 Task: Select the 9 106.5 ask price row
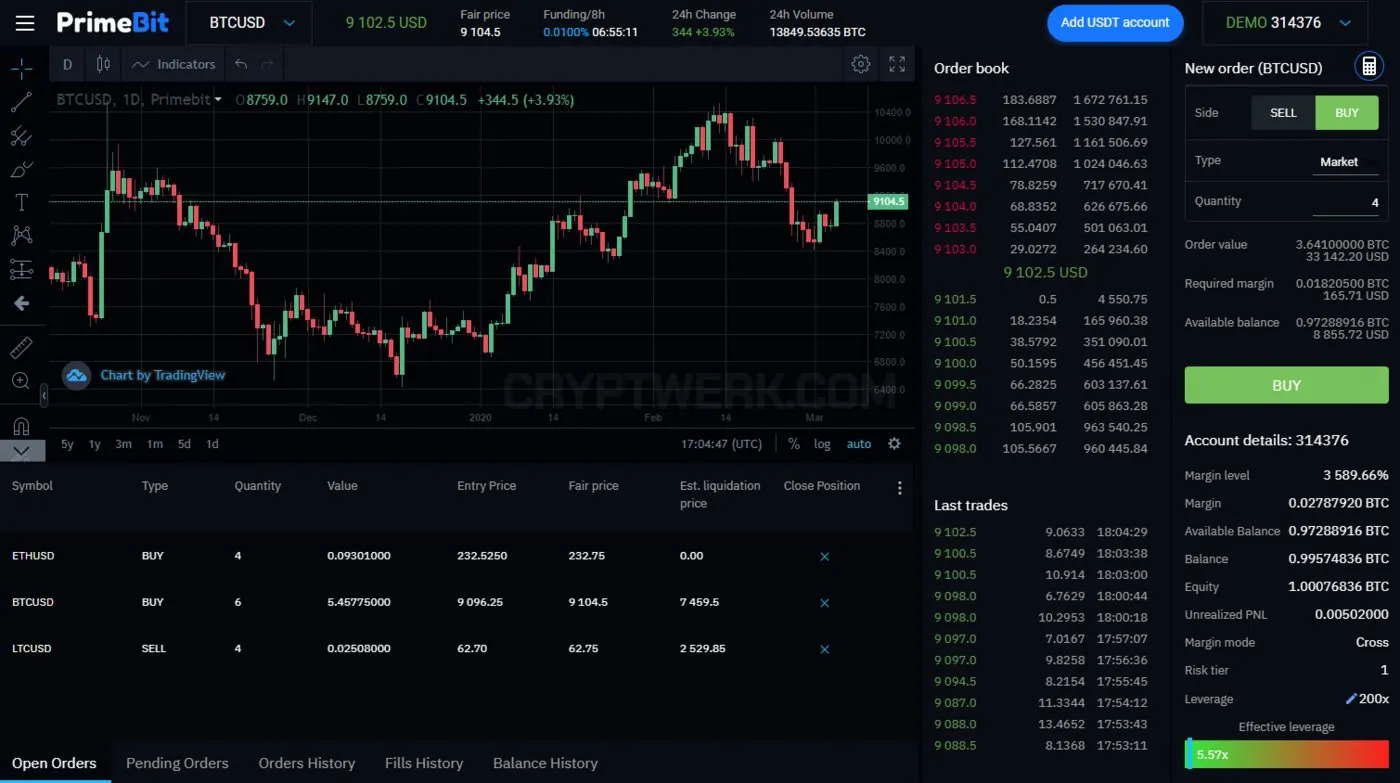click(x=1040, y=100)
